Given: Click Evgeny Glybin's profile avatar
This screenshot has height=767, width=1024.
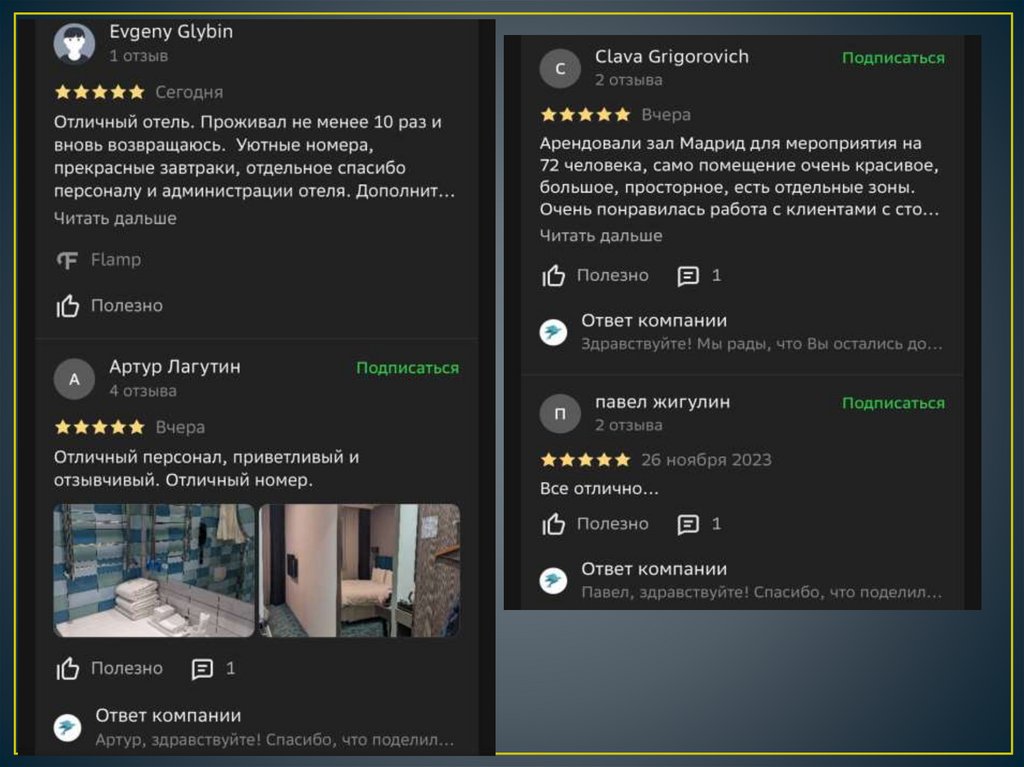Looking at the screenshot, I should 74,43.
